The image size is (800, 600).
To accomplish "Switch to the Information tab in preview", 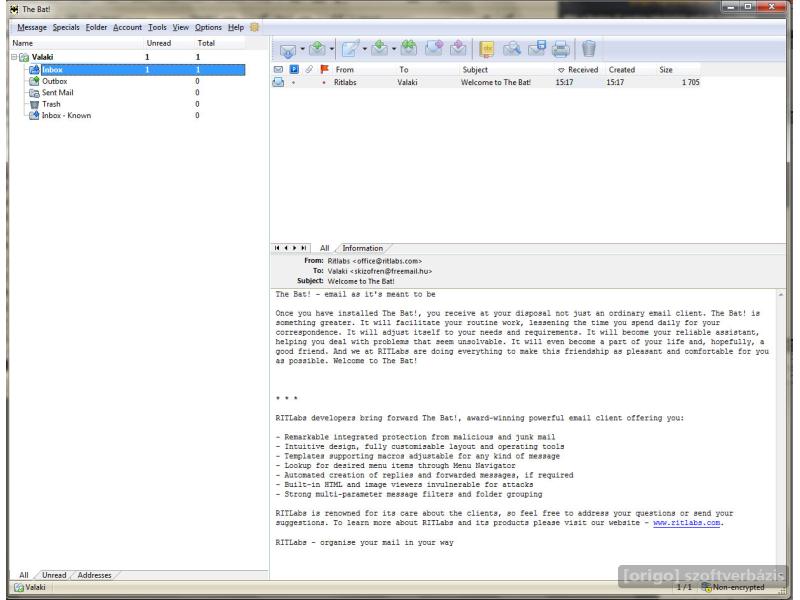I will [362, 248].
